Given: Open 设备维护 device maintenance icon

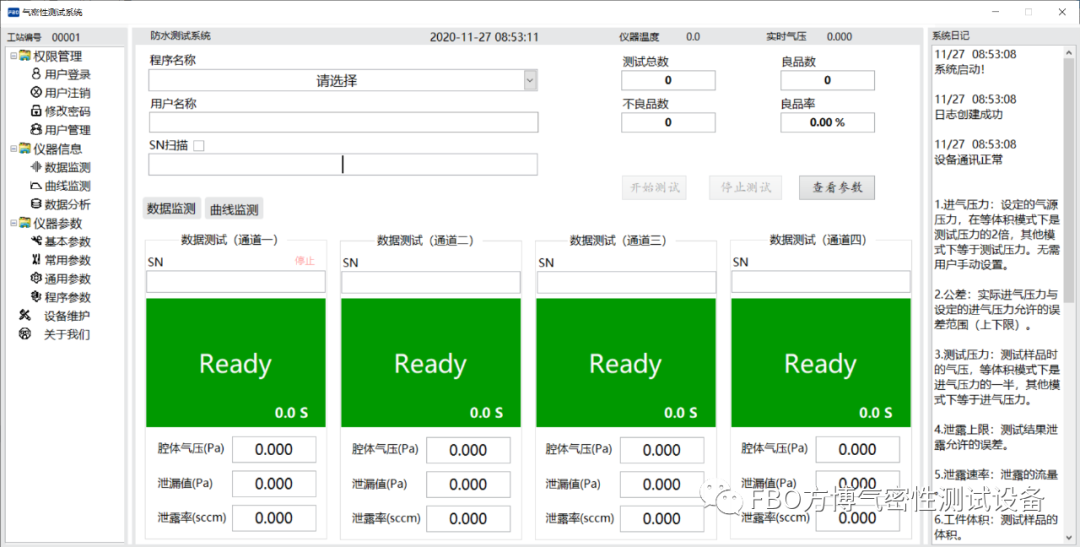Looking at the screenshot, I should click(x=24, y=315).
